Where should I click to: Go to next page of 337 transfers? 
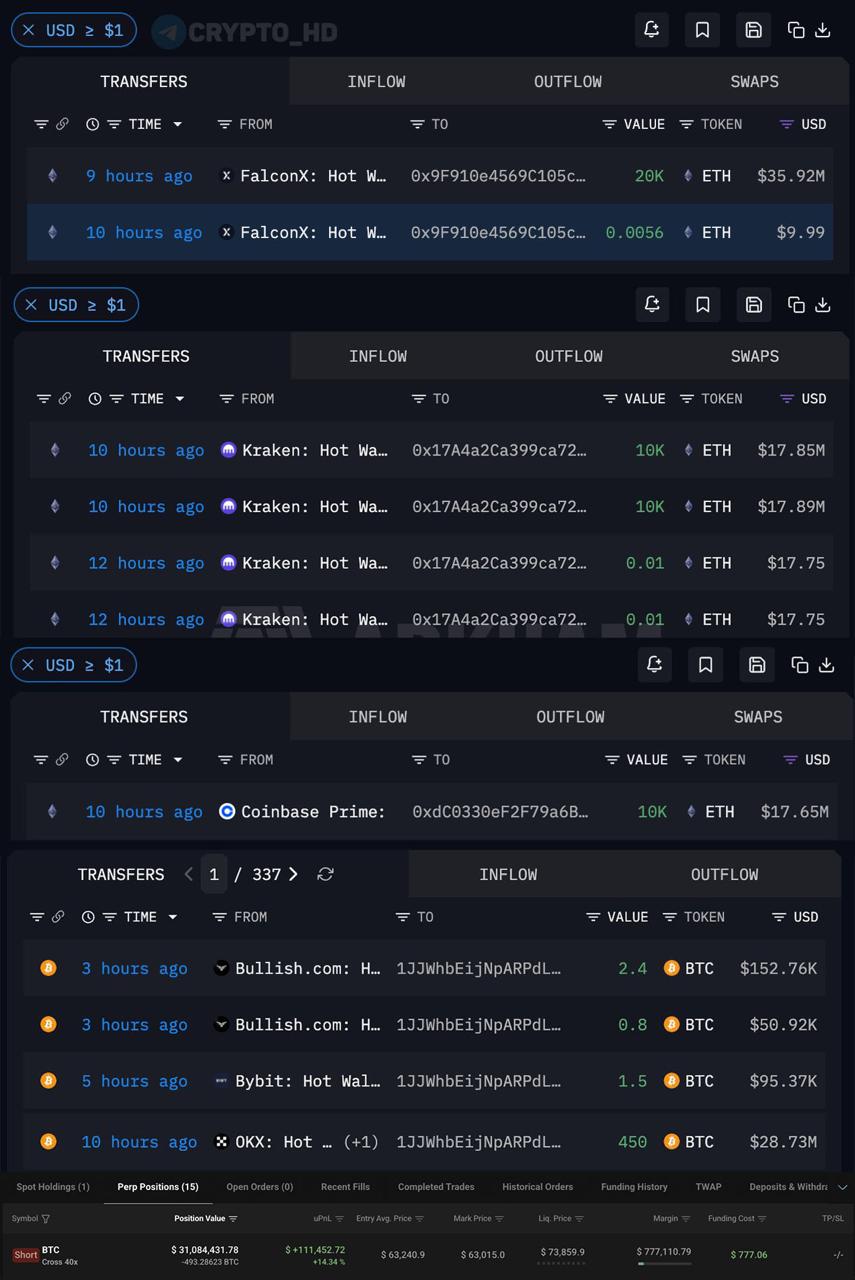click(x=293, y=874)
